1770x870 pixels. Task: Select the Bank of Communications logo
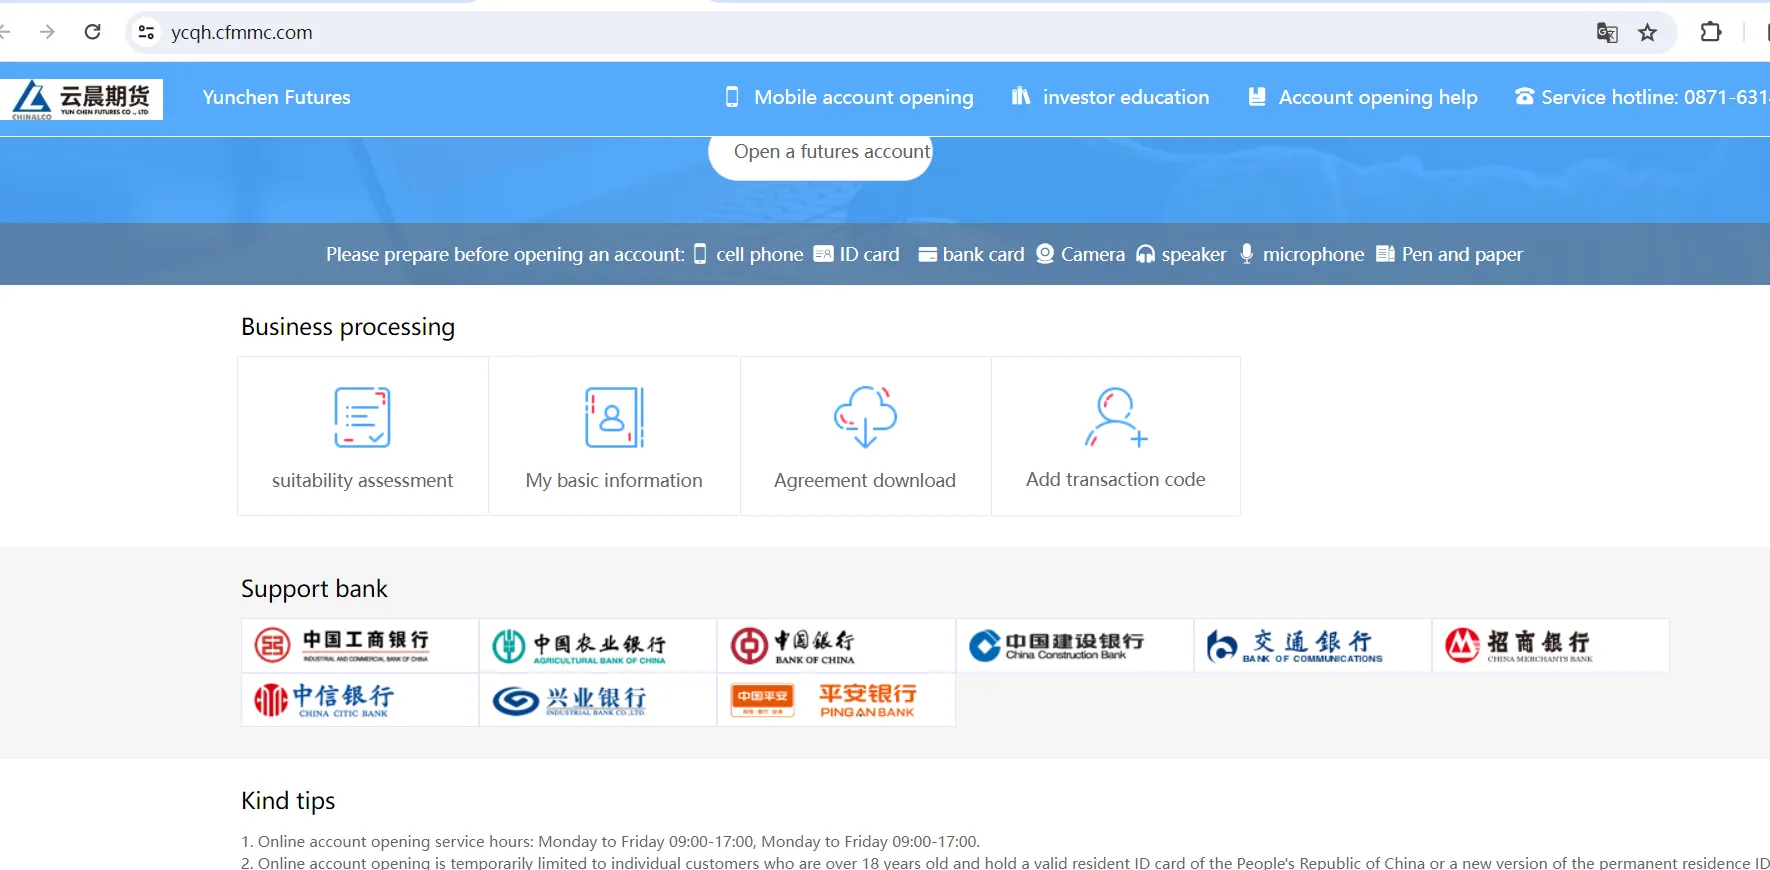[x=1312, y=645]
